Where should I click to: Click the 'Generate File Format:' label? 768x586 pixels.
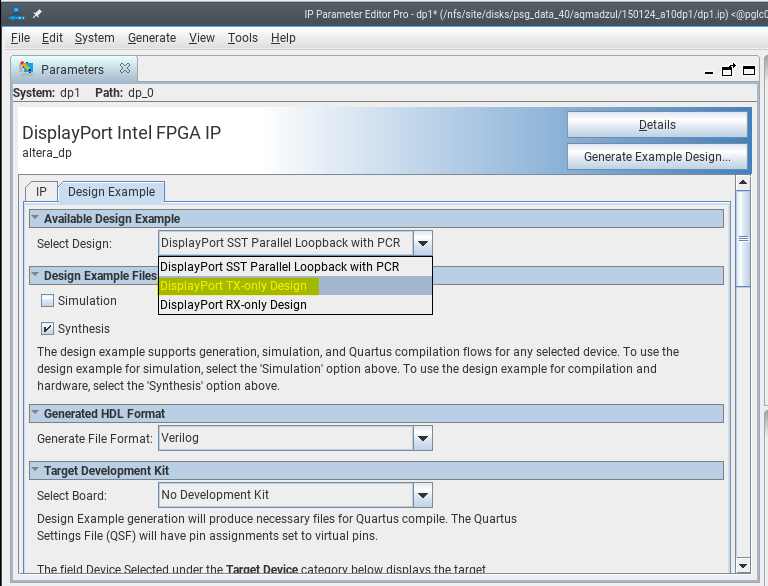tap(95, 439)
